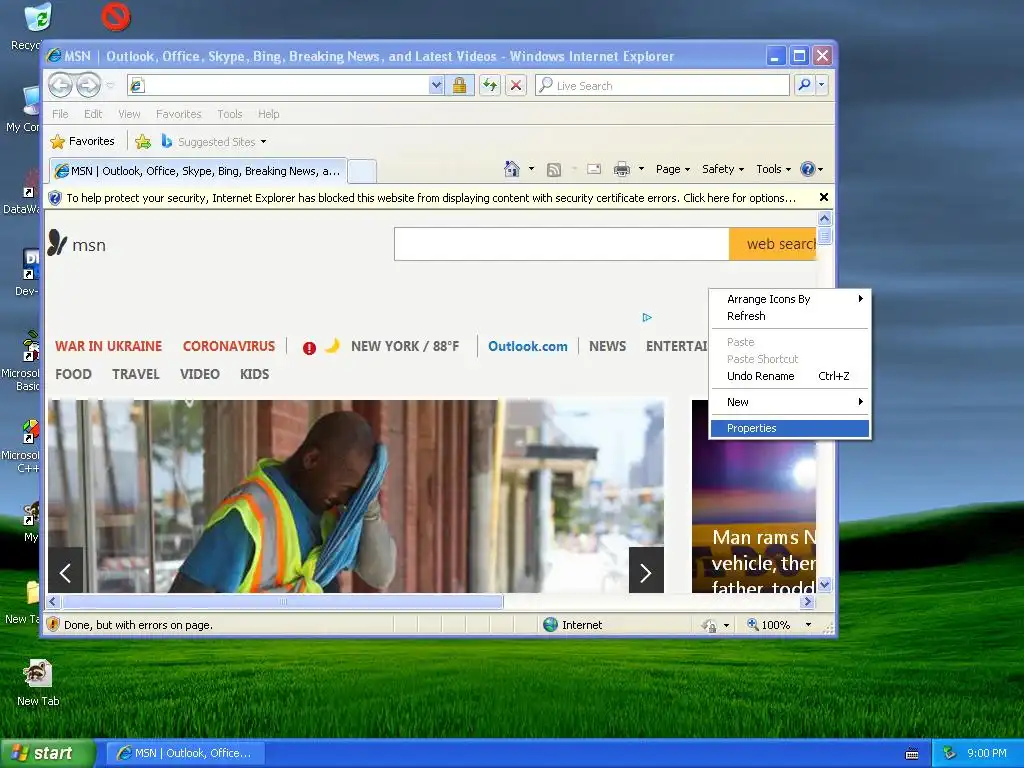Viewport: 1024px width, 768px height.
Task: Click the Live Search magnifier button
Action: 805,85
